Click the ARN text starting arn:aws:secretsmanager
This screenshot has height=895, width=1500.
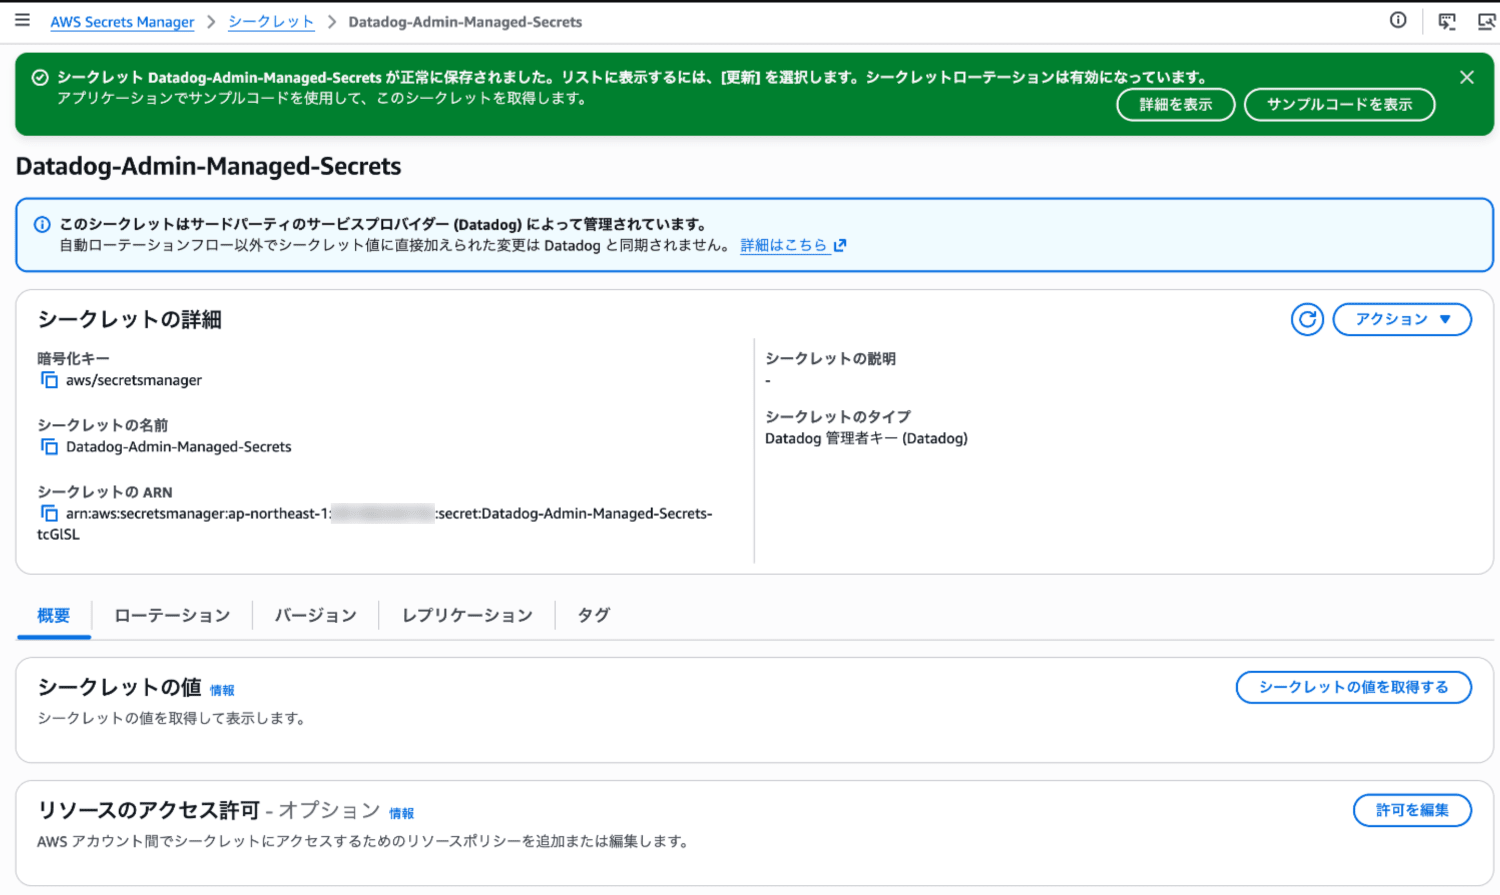[375, 523]
